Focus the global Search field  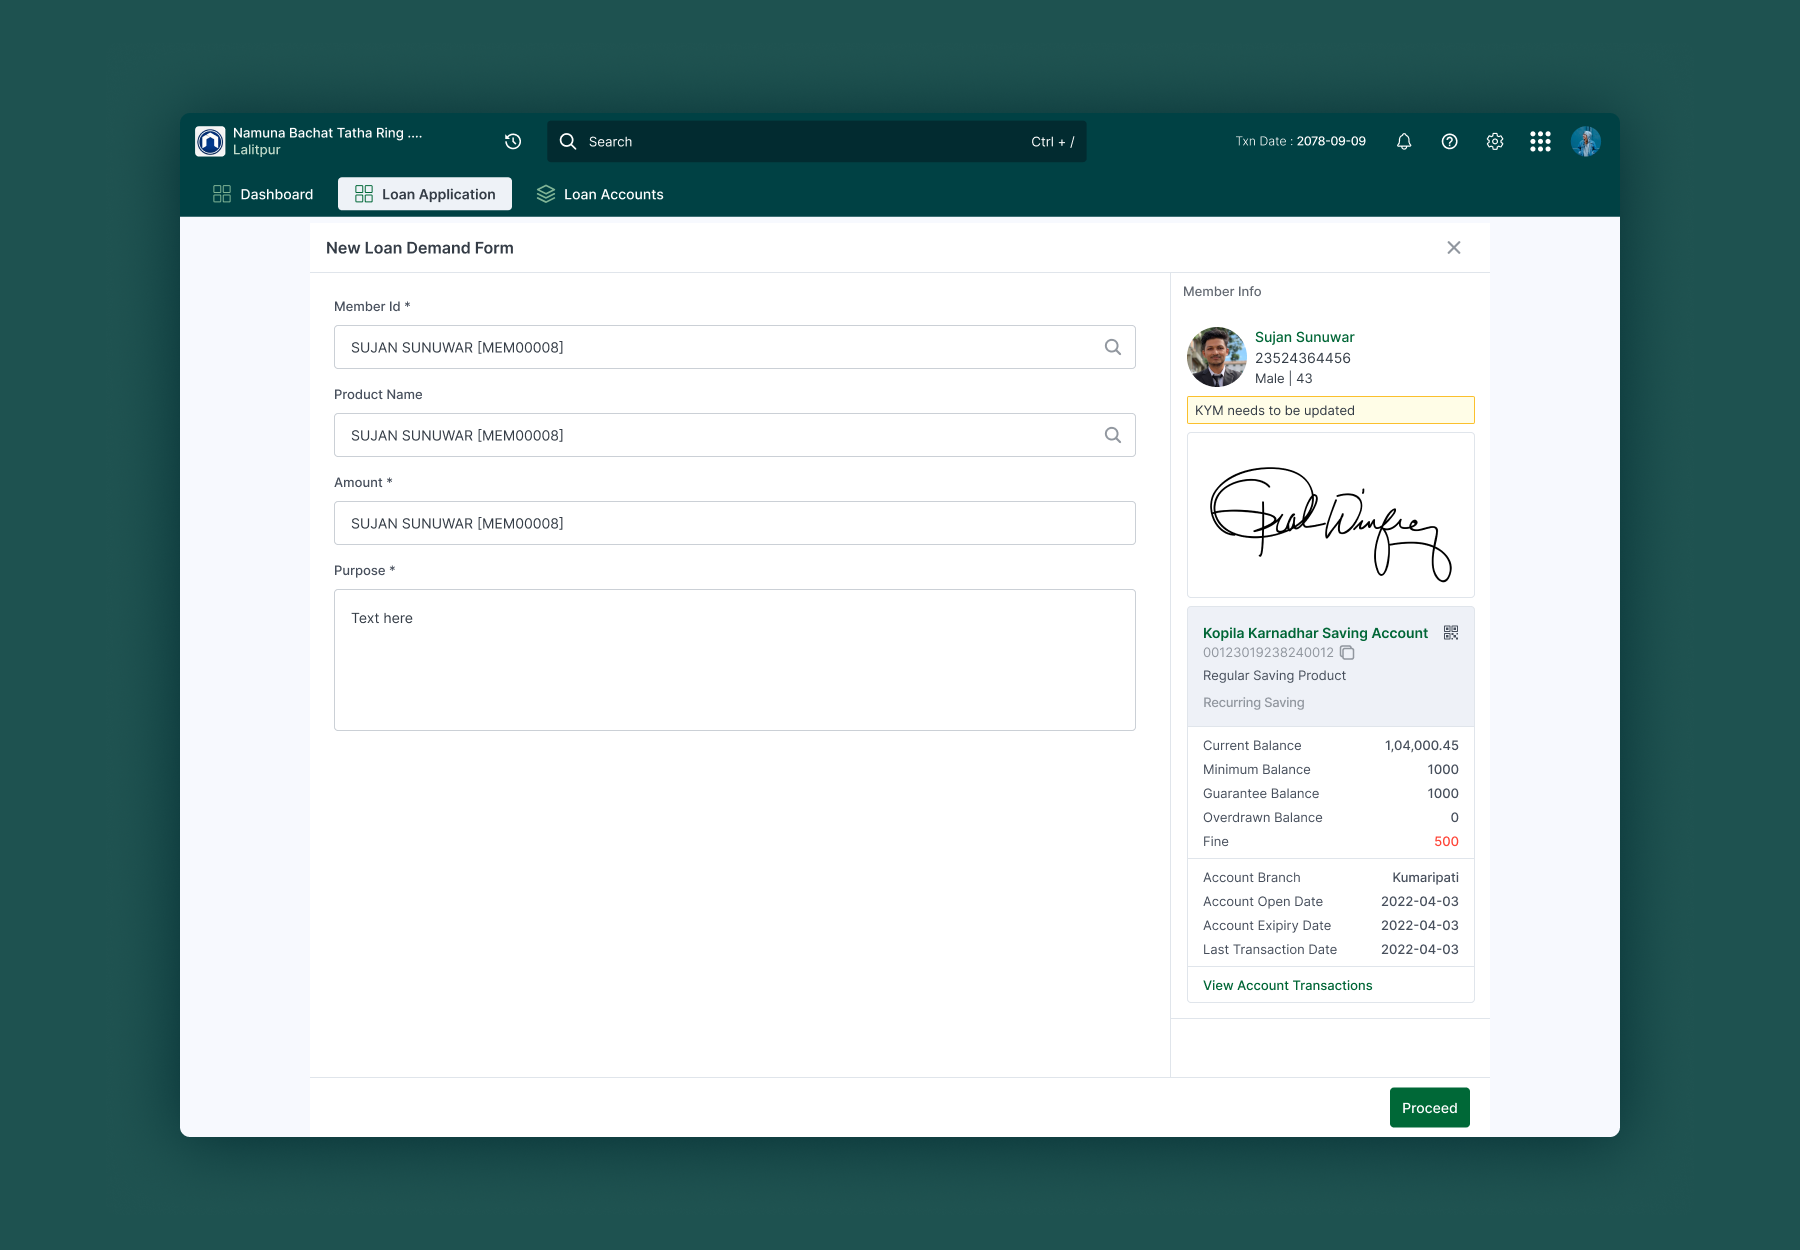(817, 141)
